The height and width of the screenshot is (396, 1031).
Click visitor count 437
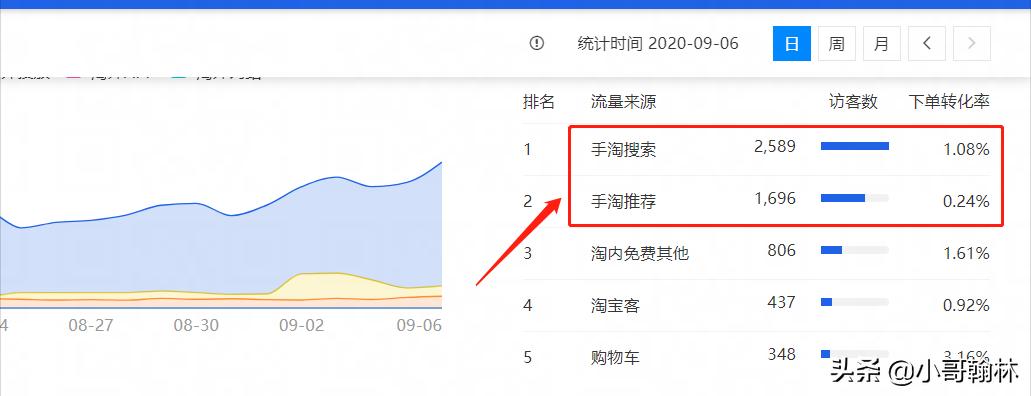point(781,302)
